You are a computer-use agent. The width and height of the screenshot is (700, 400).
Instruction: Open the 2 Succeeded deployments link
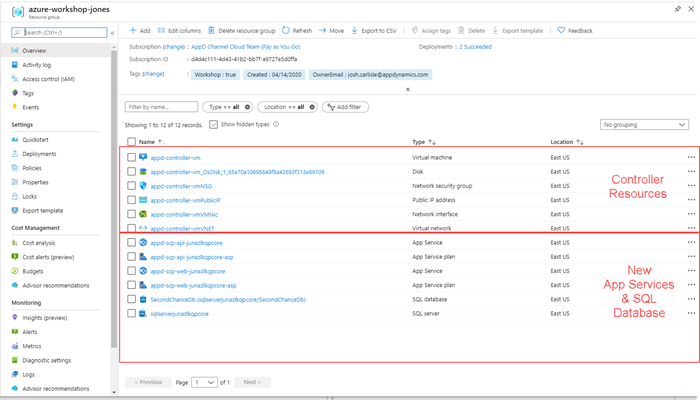[475, 47]
